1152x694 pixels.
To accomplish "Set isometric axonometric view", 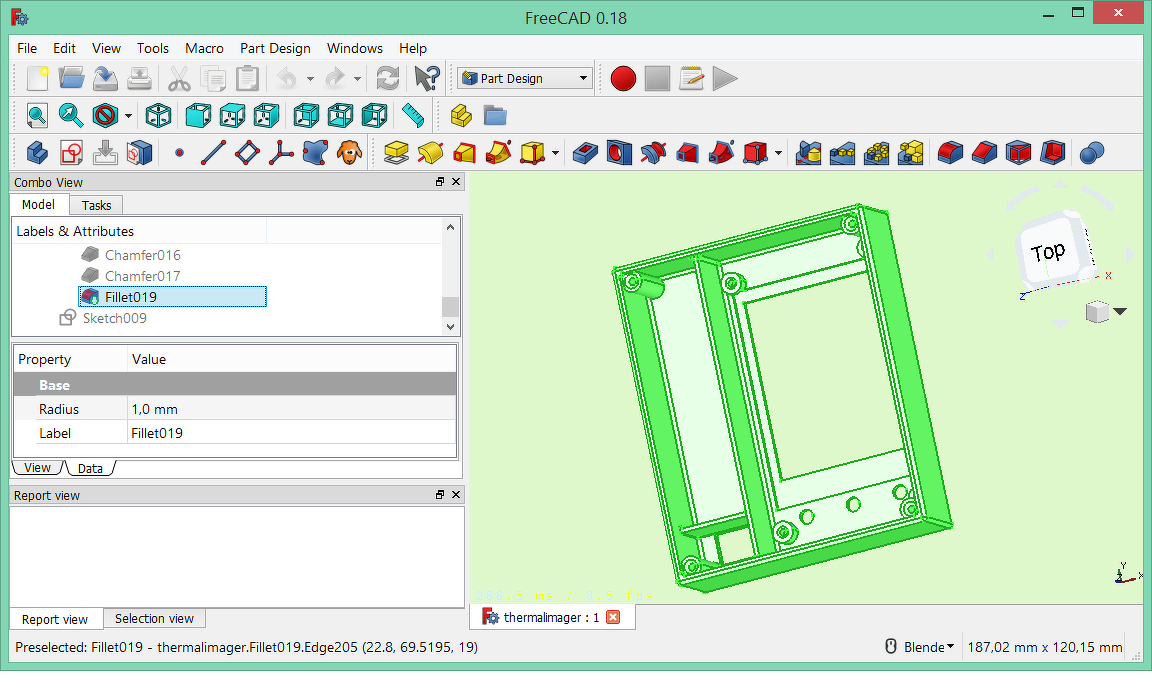I will coord(158,115).
